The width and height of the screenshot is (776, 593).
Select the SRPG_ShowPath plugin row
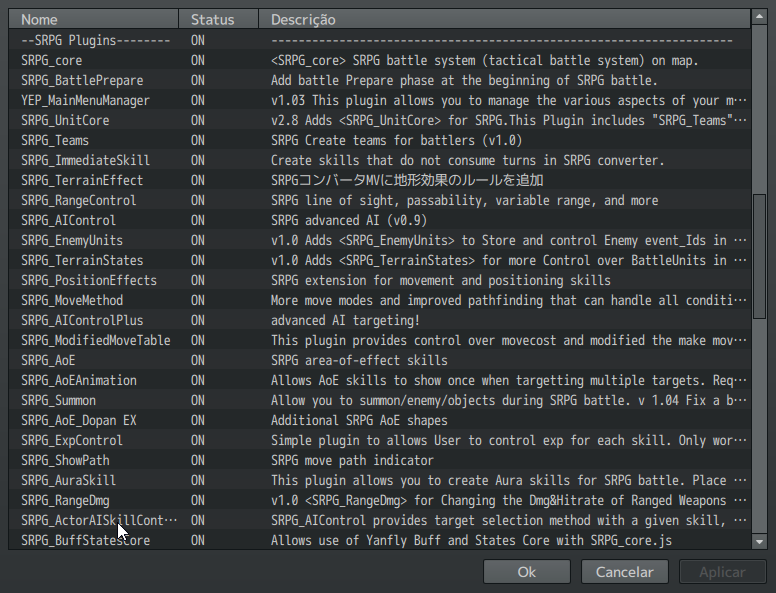pos(380,460)
